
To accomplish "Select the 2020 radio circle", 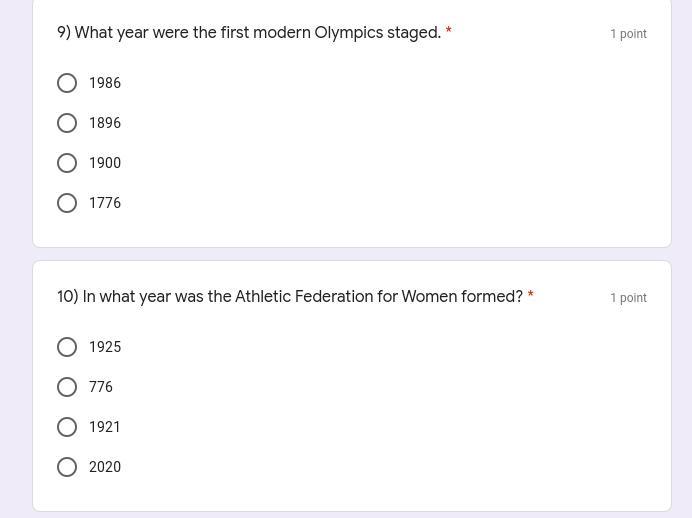I will pos(67,467).
